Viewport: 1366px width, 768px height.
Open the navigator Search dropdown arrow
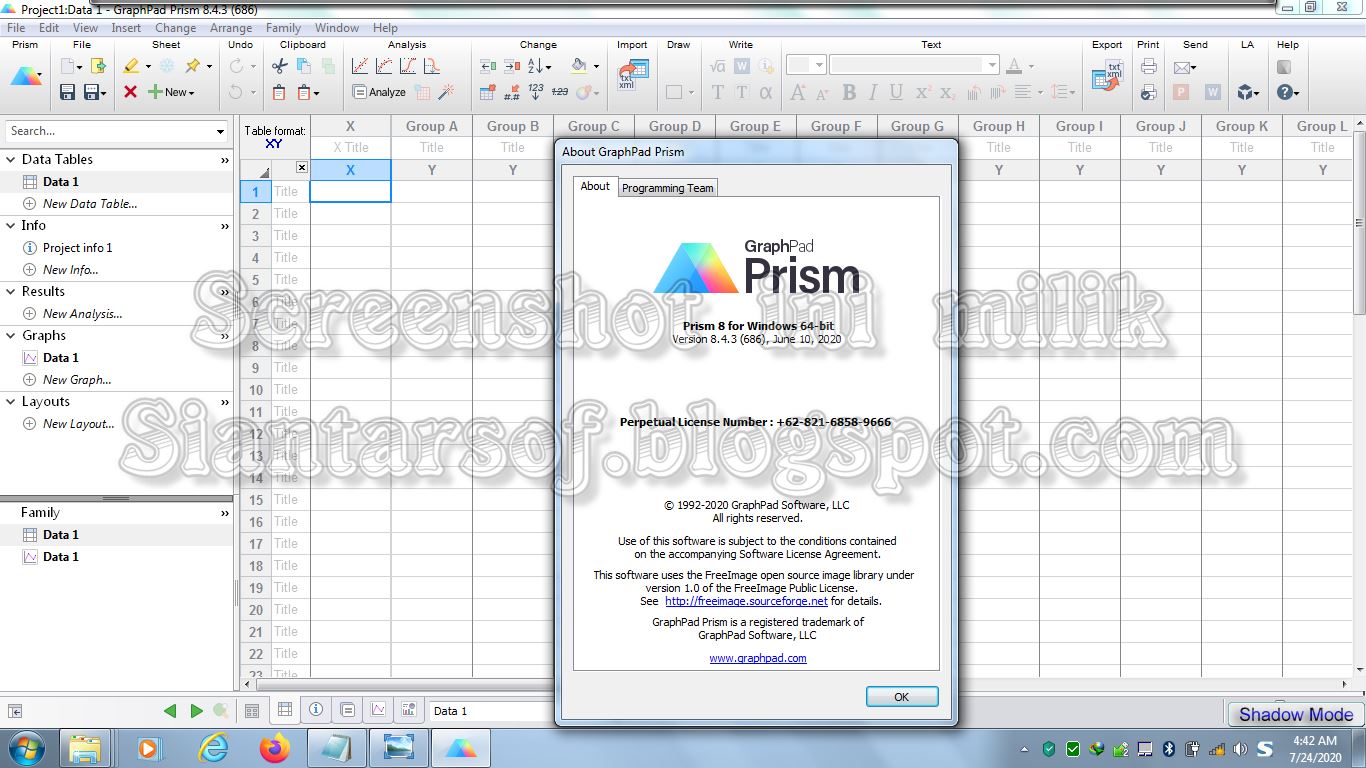(x=220, y=131)
